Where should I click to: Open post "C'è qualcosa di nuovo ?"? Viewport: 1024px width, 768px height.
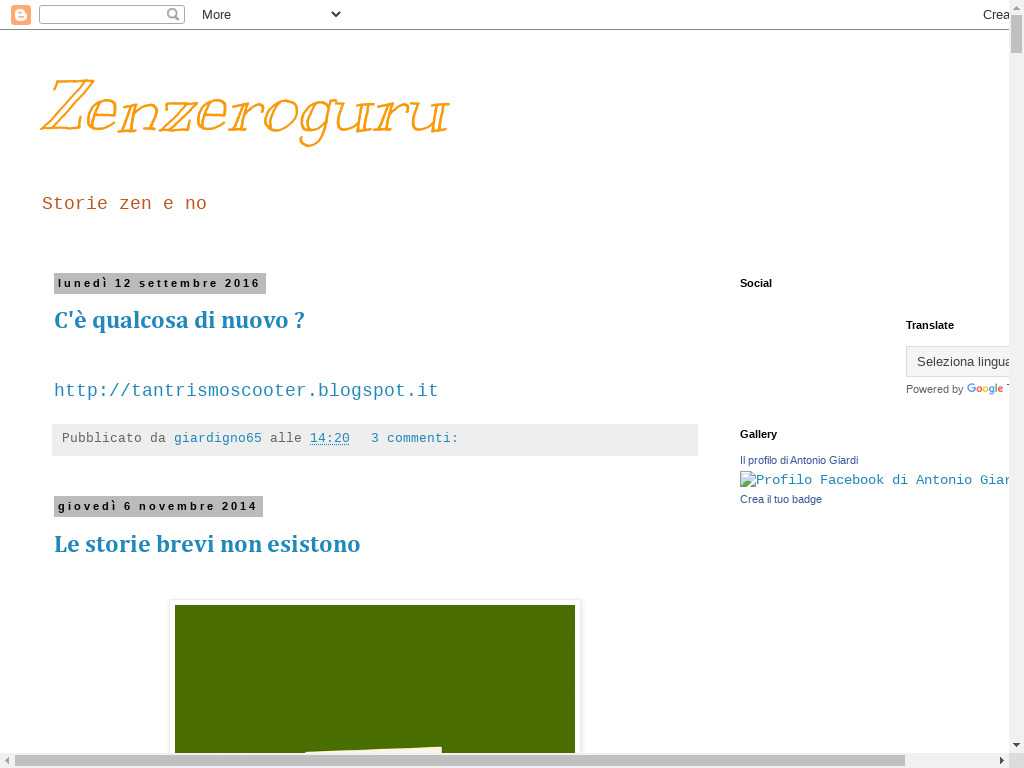(x=179, y=320)
